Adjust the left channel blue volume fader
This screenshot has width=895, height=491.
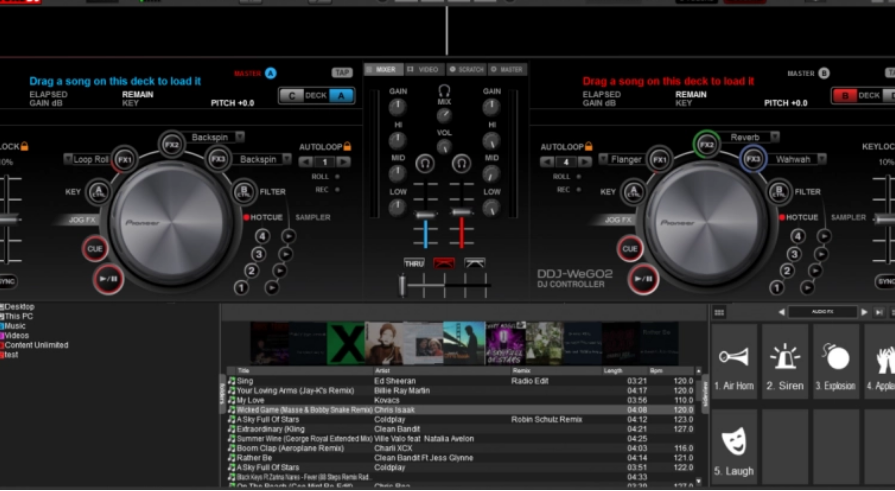[x=425, y=215]
